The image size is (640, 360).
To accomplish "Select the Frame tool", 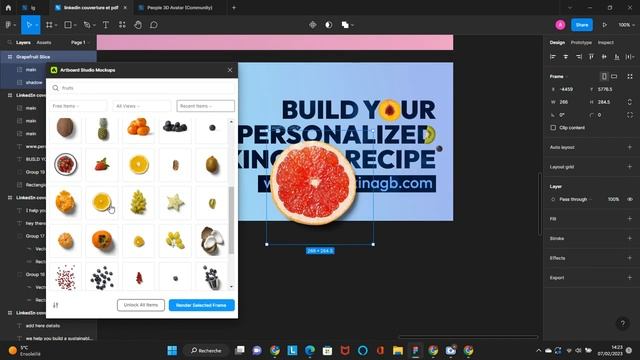I will (49, 25).
